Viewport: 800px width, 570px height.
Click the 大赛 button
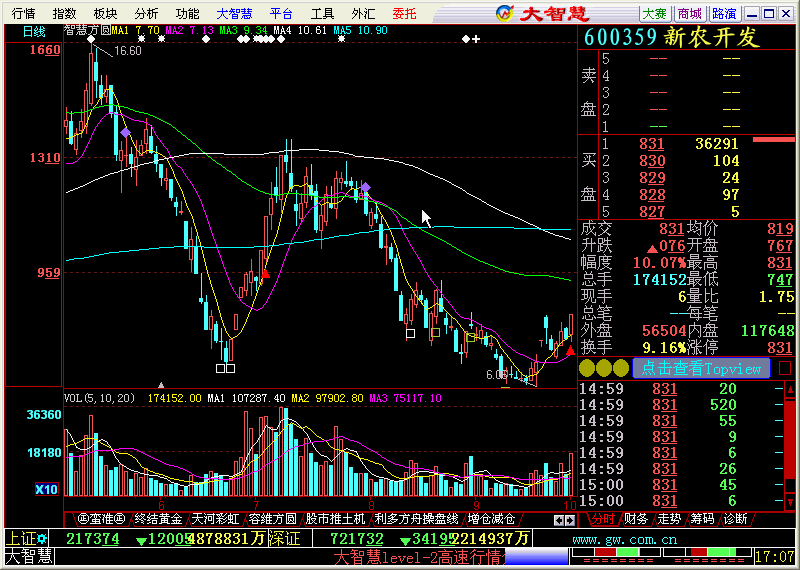click(655, 14)
